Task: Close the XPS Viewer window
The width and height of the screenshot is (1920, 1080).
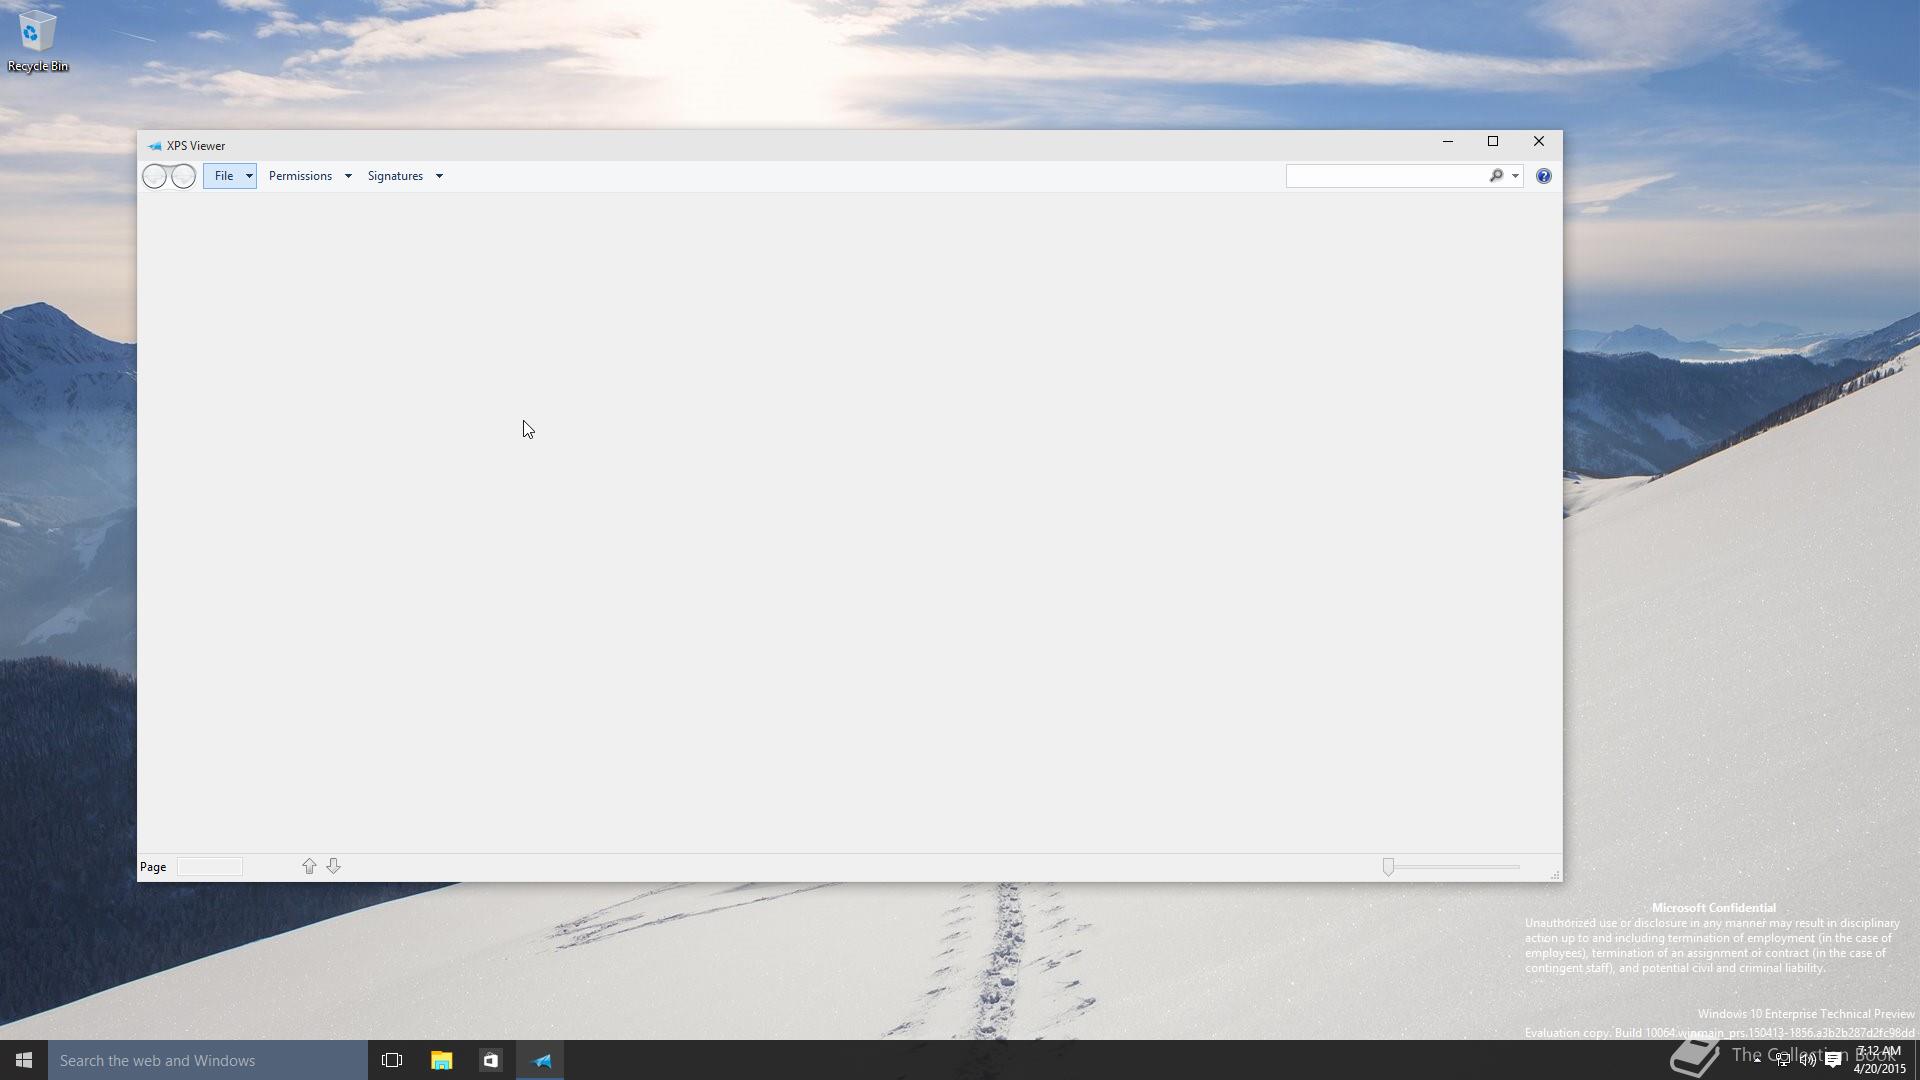Action: (x=1539, y=142)
